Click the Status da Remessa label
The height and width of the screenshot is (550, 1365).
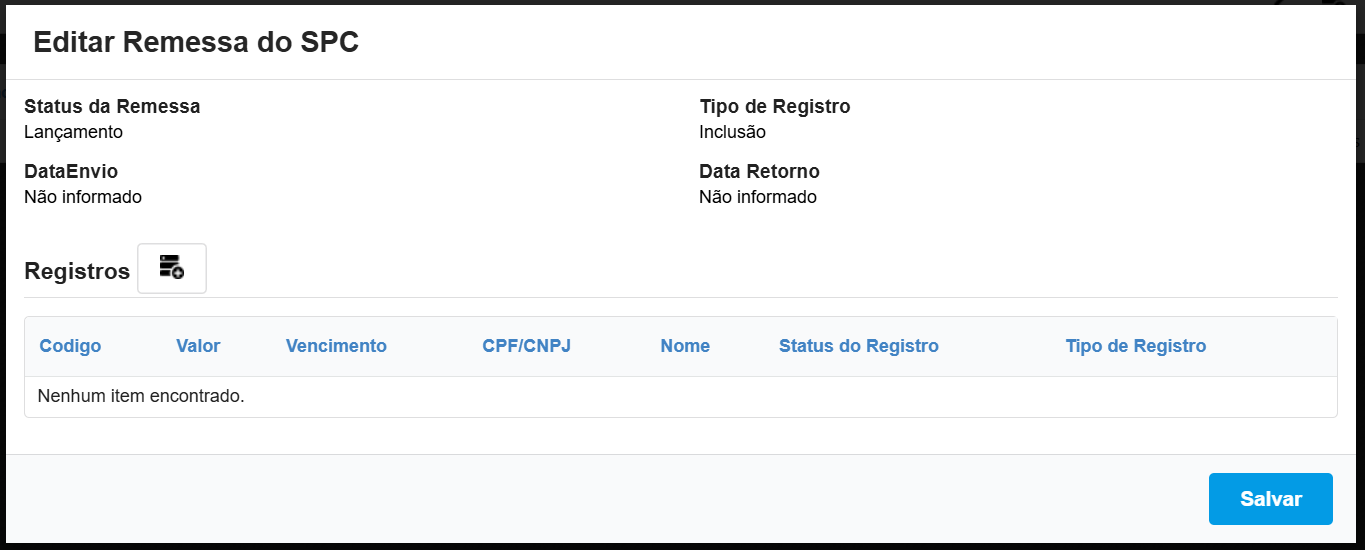click(112, 106)
